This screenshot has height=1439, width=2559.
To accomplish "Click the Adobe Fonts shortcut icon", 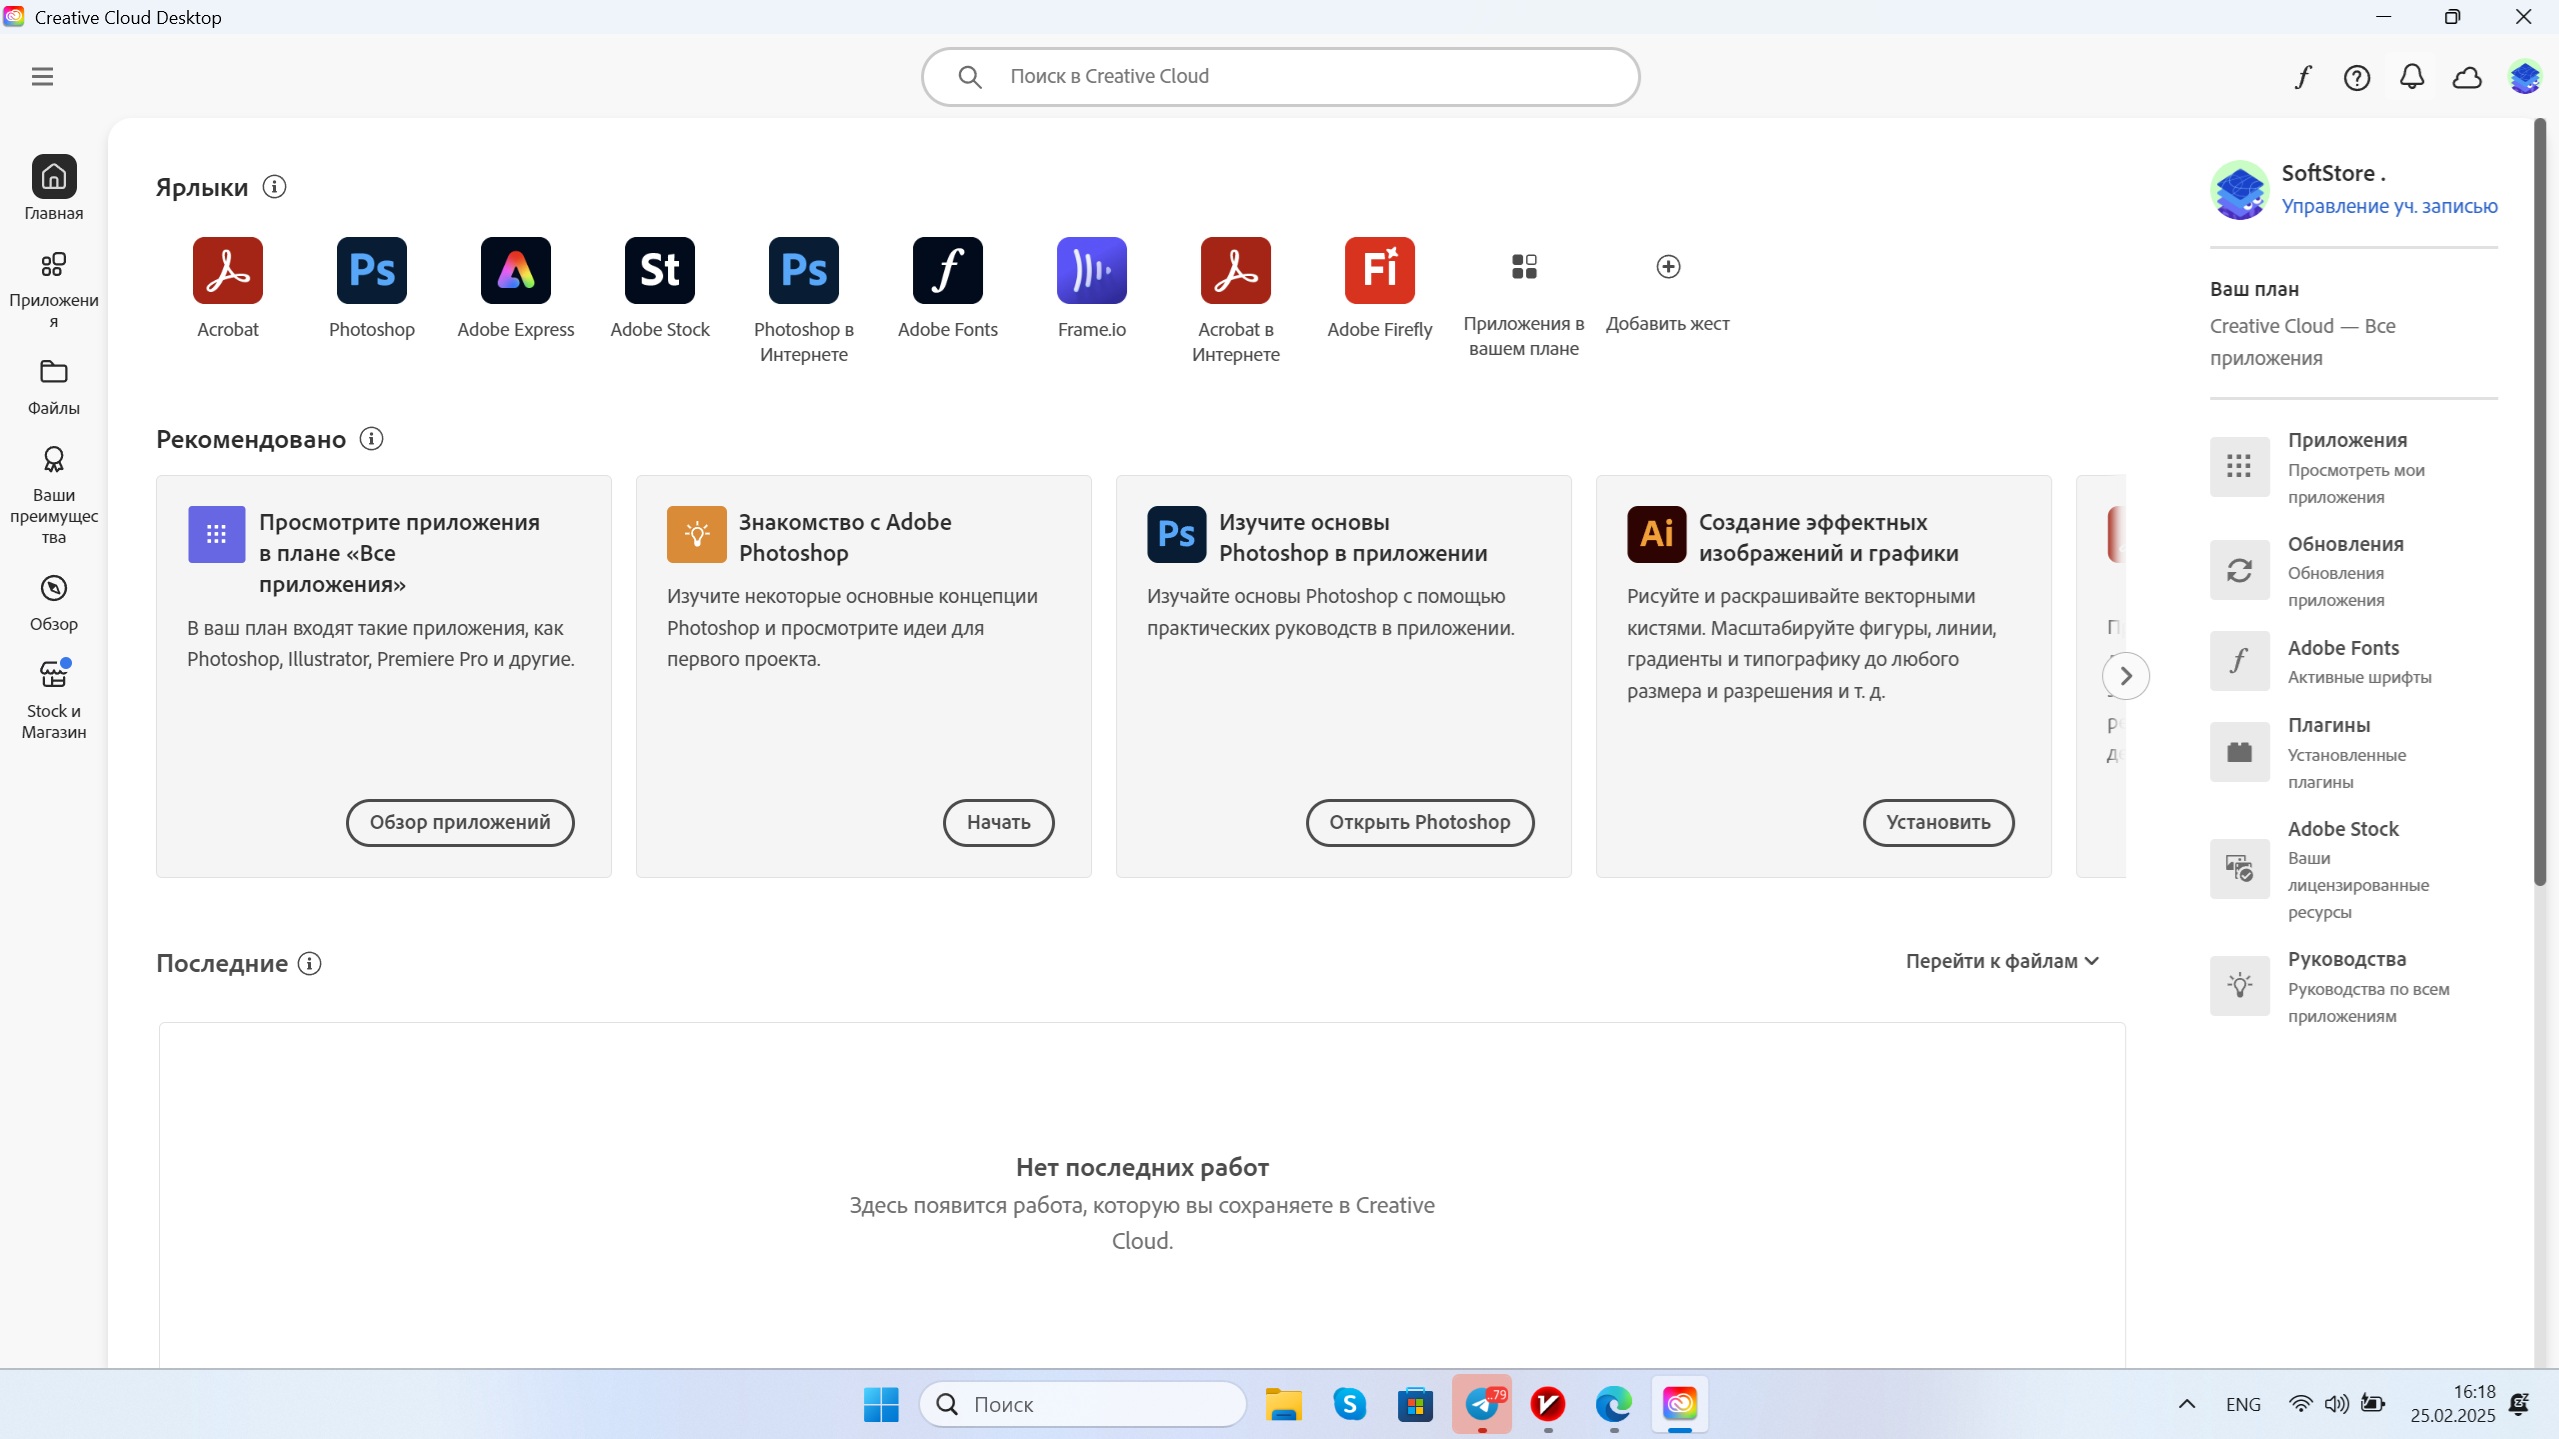I will [947, 270].
